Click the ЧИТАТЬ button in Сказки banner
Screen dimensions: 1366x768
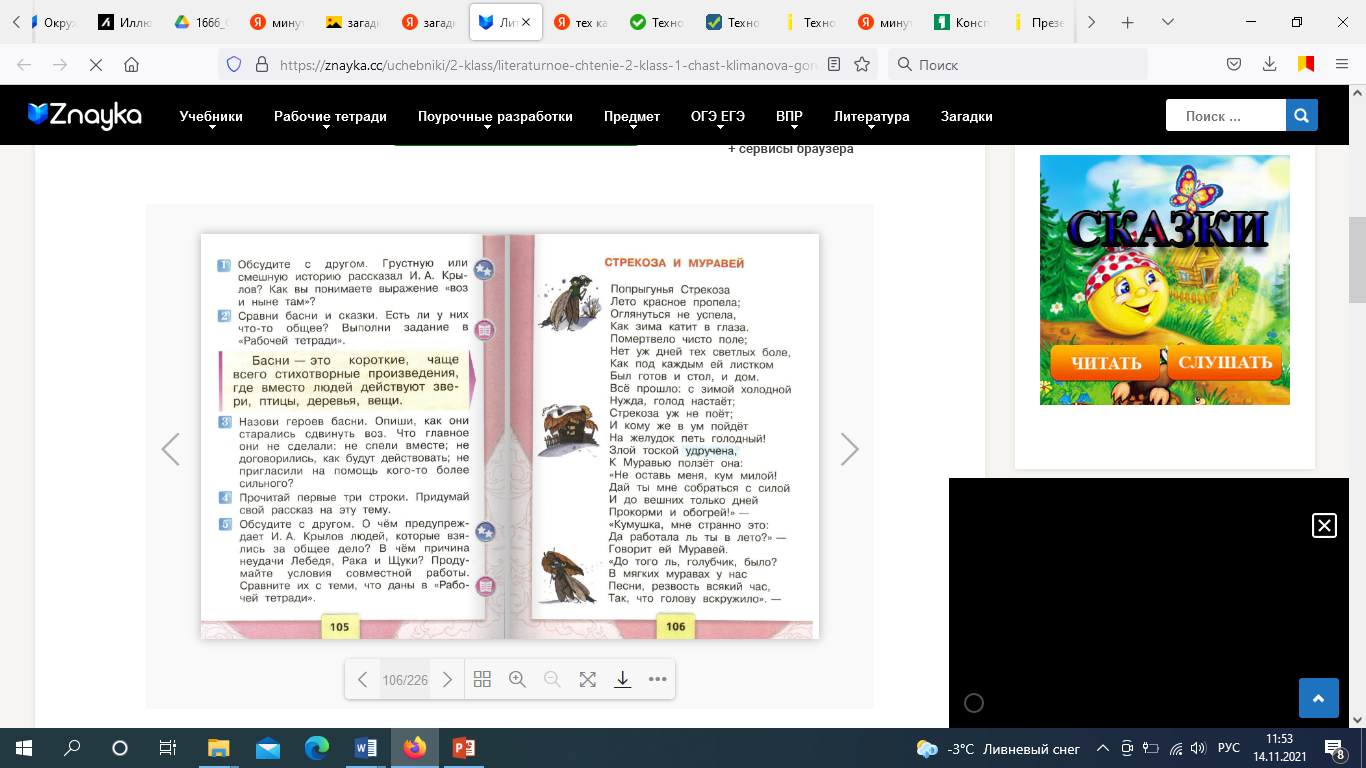(1105, 363)
